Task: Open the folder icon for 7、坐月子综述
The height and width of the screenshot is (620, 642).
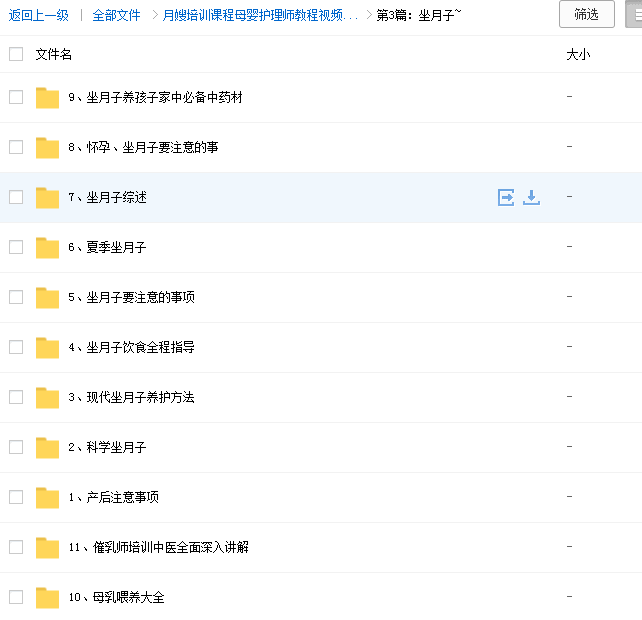Action: coord(47,198)
